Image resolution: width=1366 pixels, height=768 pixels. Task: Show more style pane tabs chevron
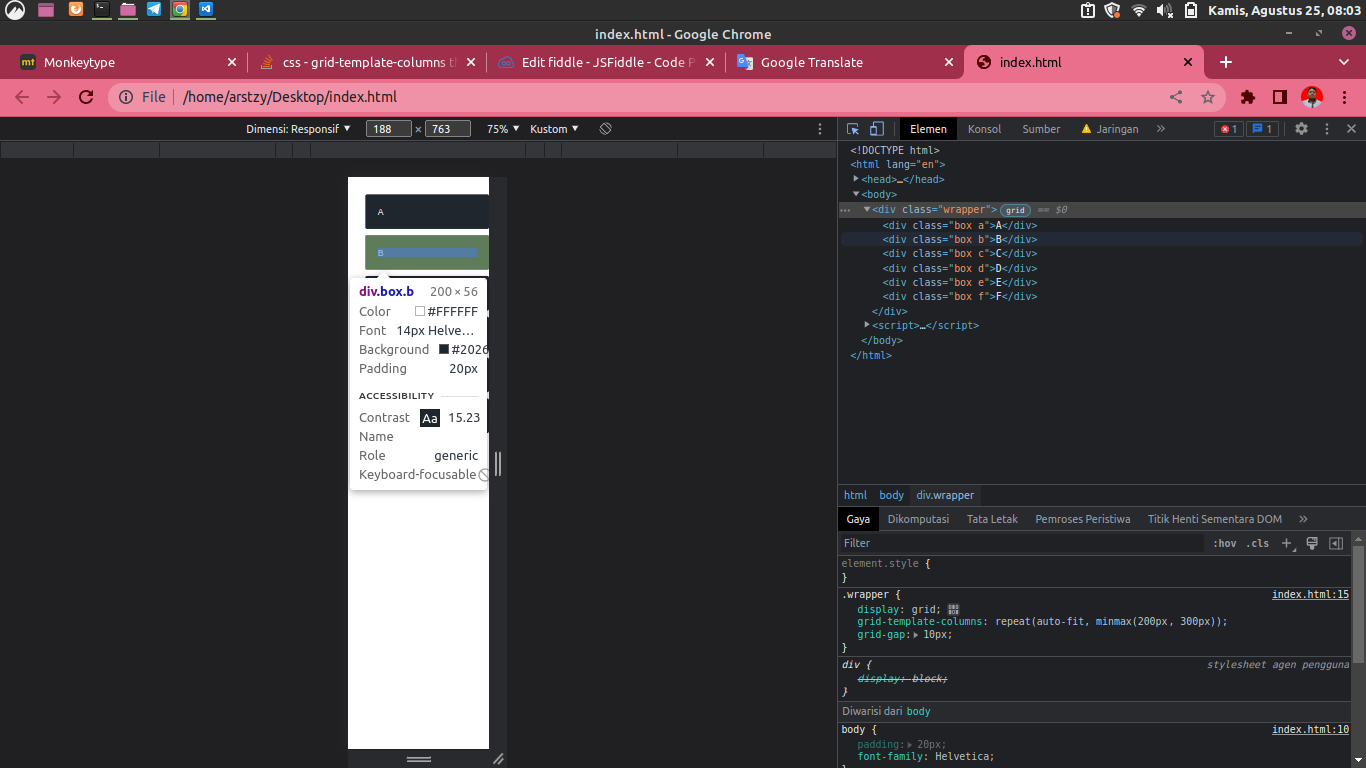pyautogui.click(x=1303, y=519)
